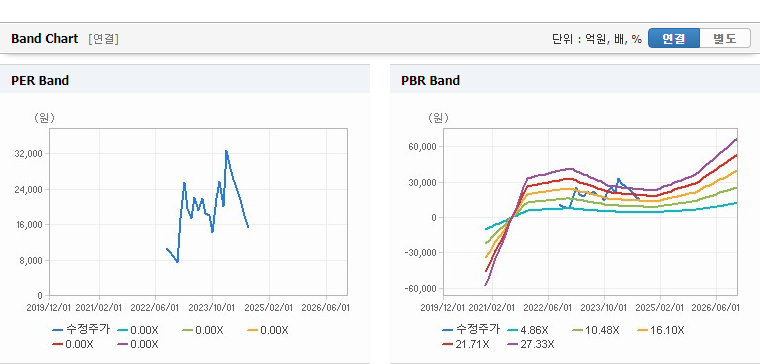
Task: Click 2022/06/01 date label in PER chart
Action: (x=155, y=308)
